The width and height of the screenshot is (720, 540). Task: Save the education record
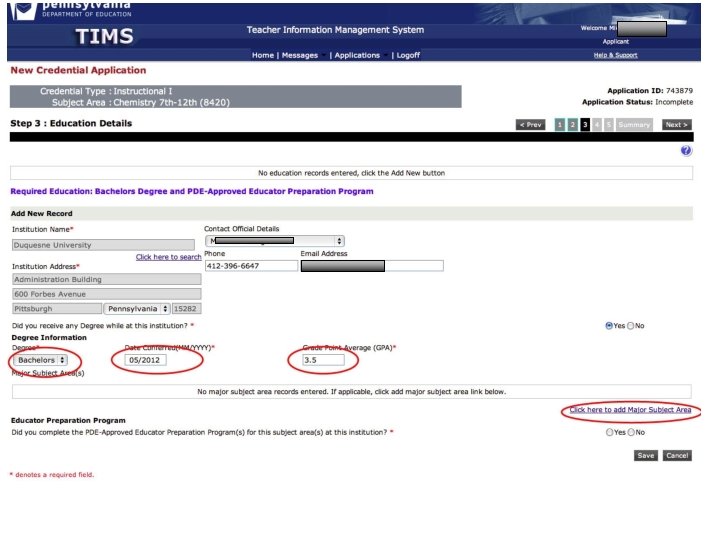tap(646, 456)
